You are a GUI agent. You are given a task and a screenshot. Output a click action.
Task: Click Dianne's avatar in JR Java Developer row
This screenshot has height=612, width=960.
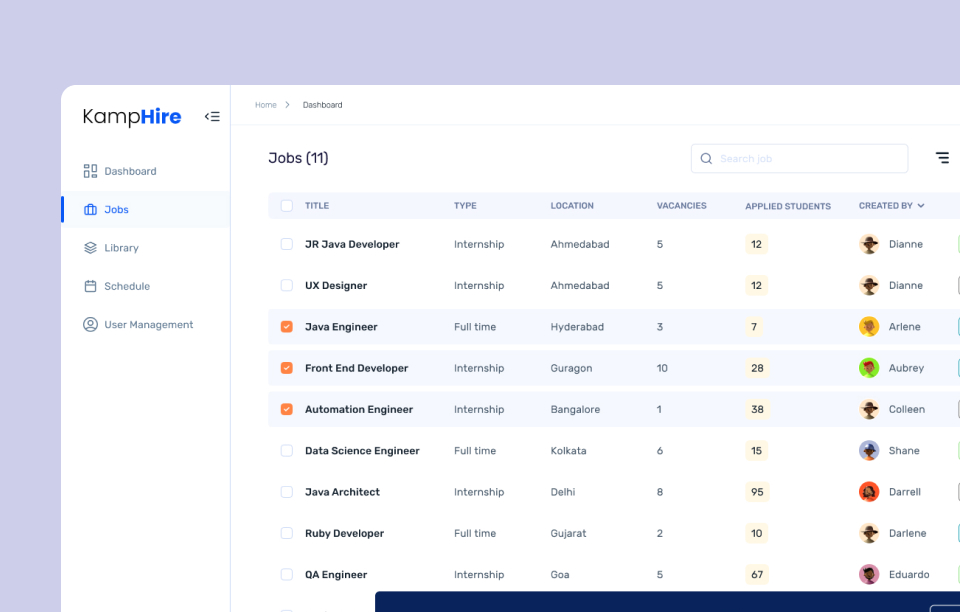[869, 244]
